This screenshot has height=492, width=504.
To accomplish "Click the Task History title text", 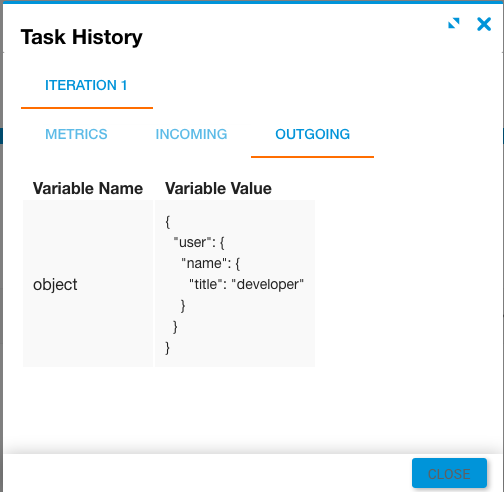I will pos(82,37).
